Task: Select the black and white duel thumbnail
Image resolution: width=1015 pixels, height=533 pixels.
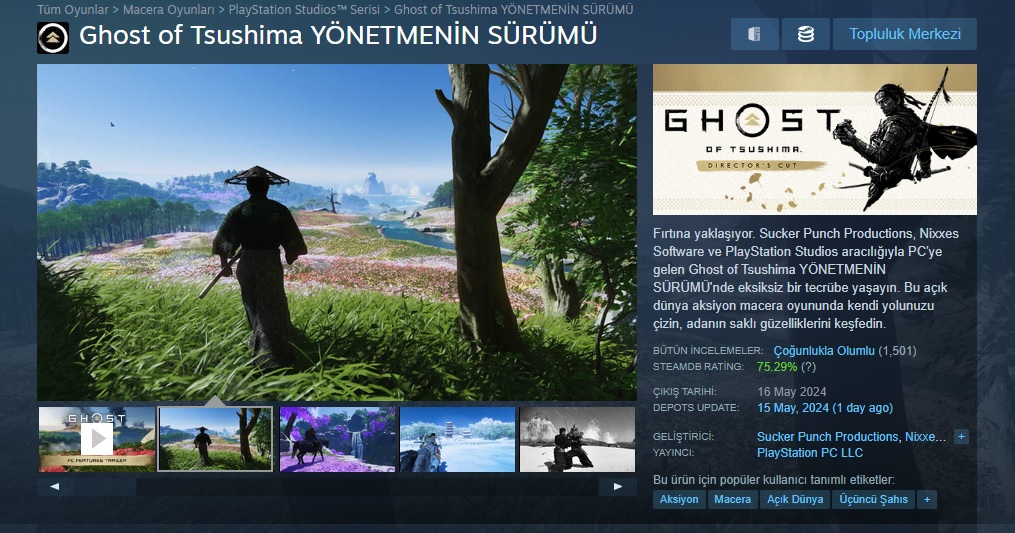Action: pyautogui.click(x=577, y=438)
